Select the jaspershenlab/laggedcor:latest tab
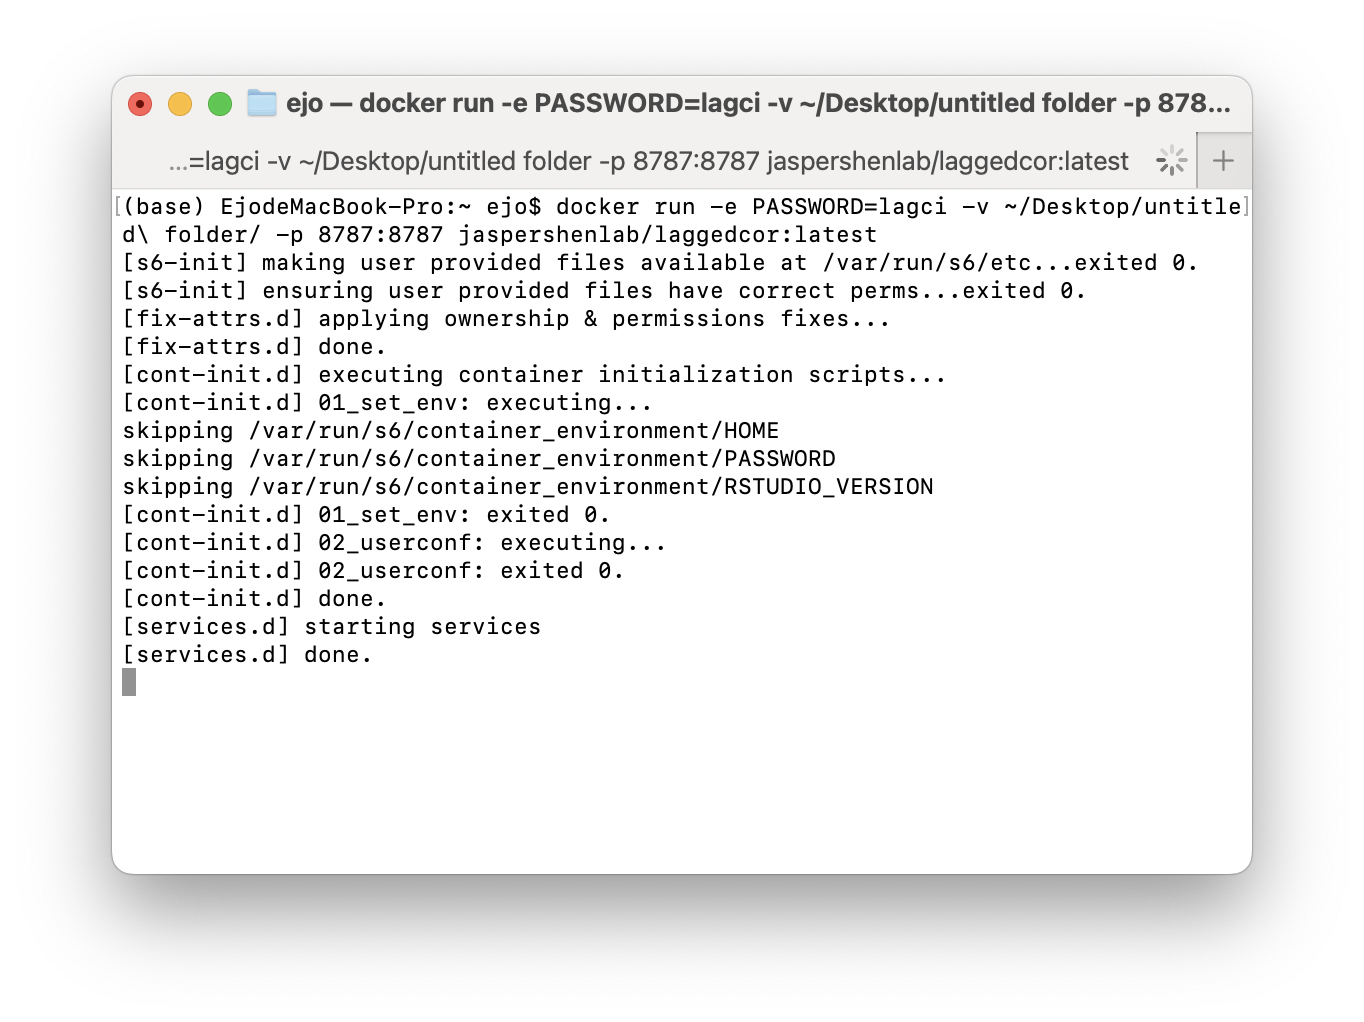1364x1022 pixels. point(648,161)
